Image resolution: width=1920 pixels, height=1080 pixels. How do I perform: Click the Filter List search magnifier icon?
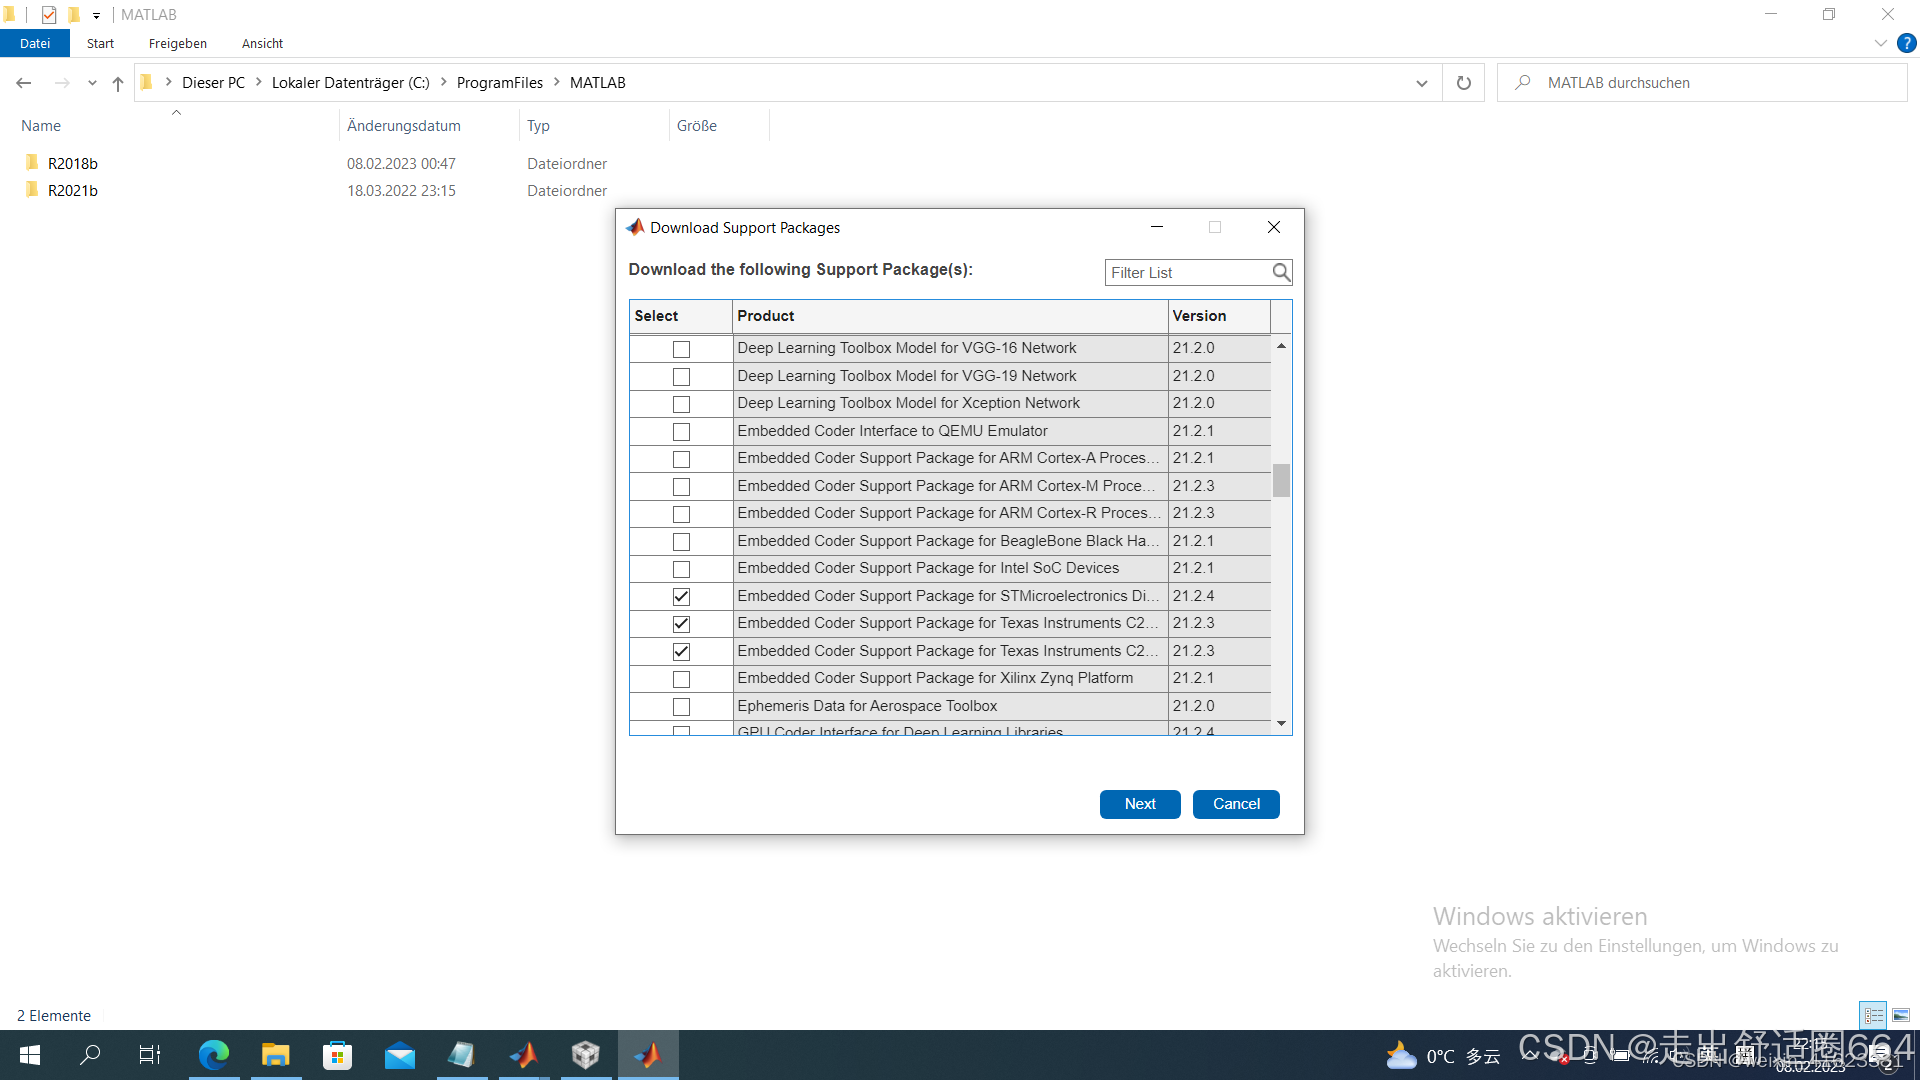1281,272
